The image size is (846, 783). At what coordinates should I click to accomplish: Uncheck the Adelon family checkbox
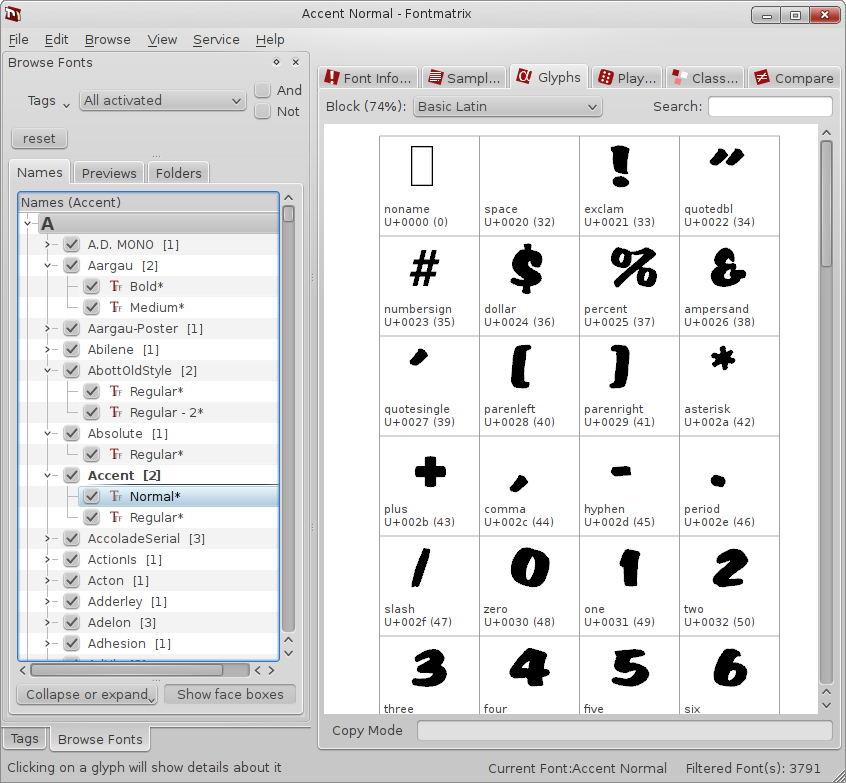(x=72, y=622)
